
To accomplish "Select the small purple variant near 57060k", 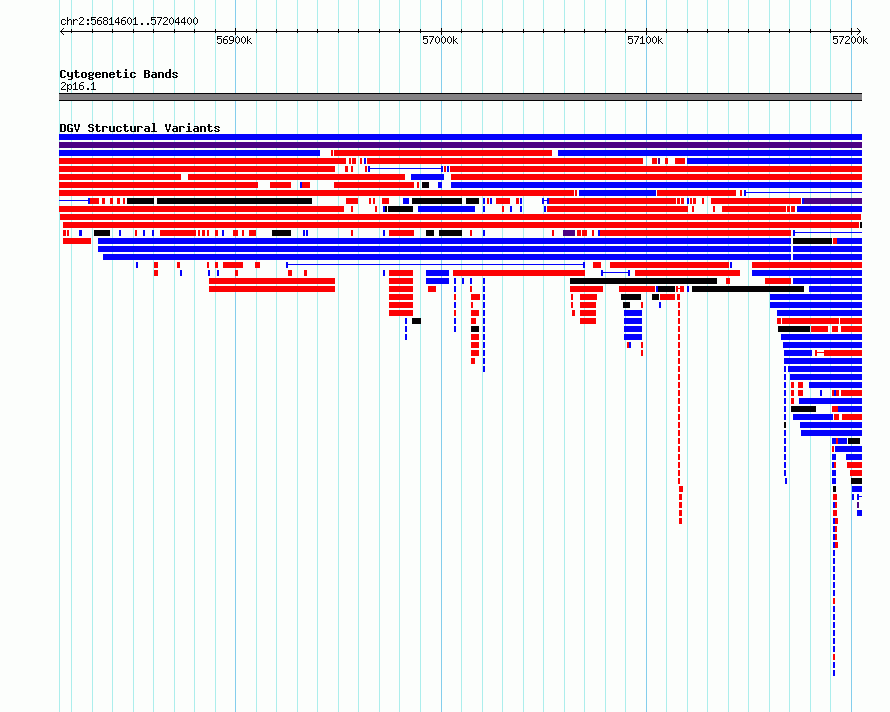I will [x=569, y=233].
